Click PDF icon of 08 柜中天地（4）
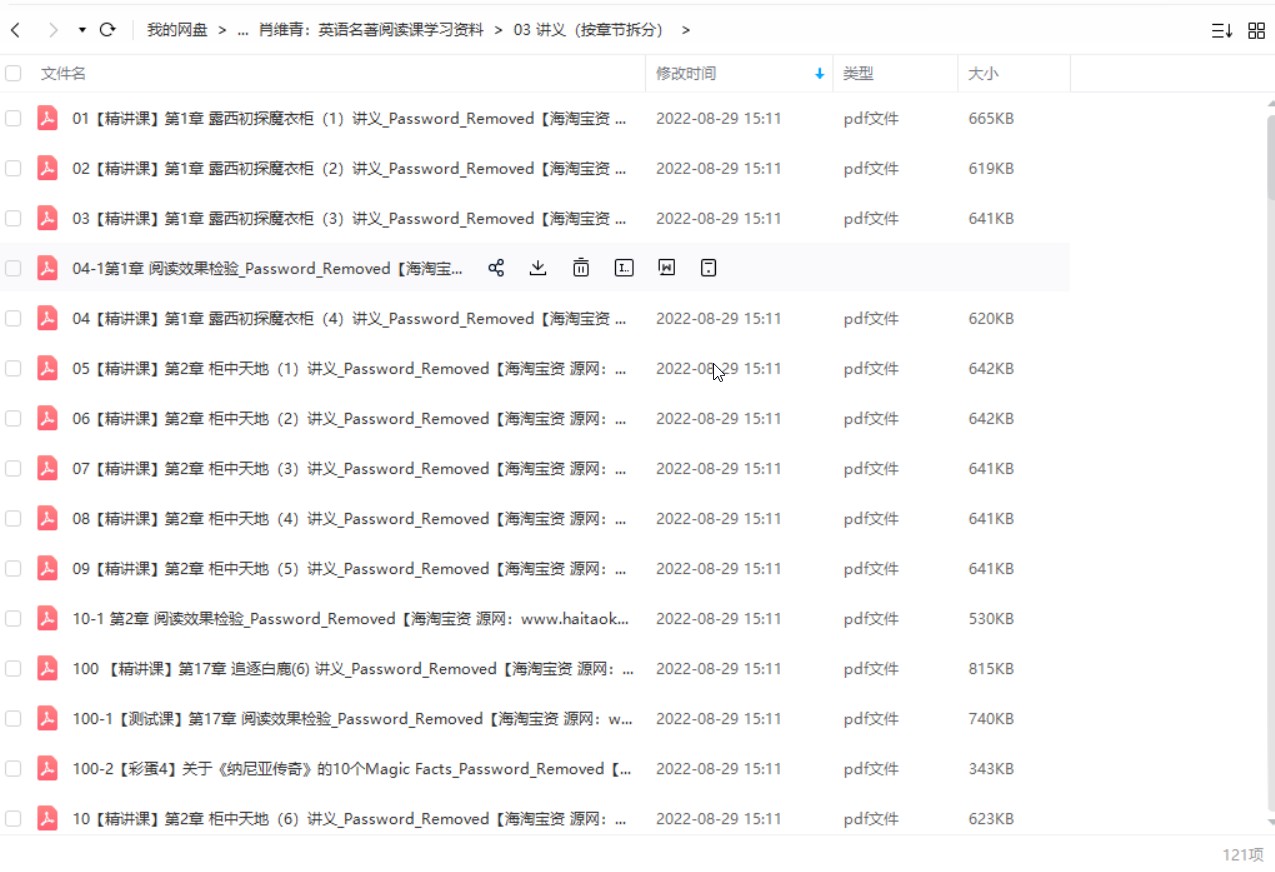1275x872 pixels. tap(47, 518)
